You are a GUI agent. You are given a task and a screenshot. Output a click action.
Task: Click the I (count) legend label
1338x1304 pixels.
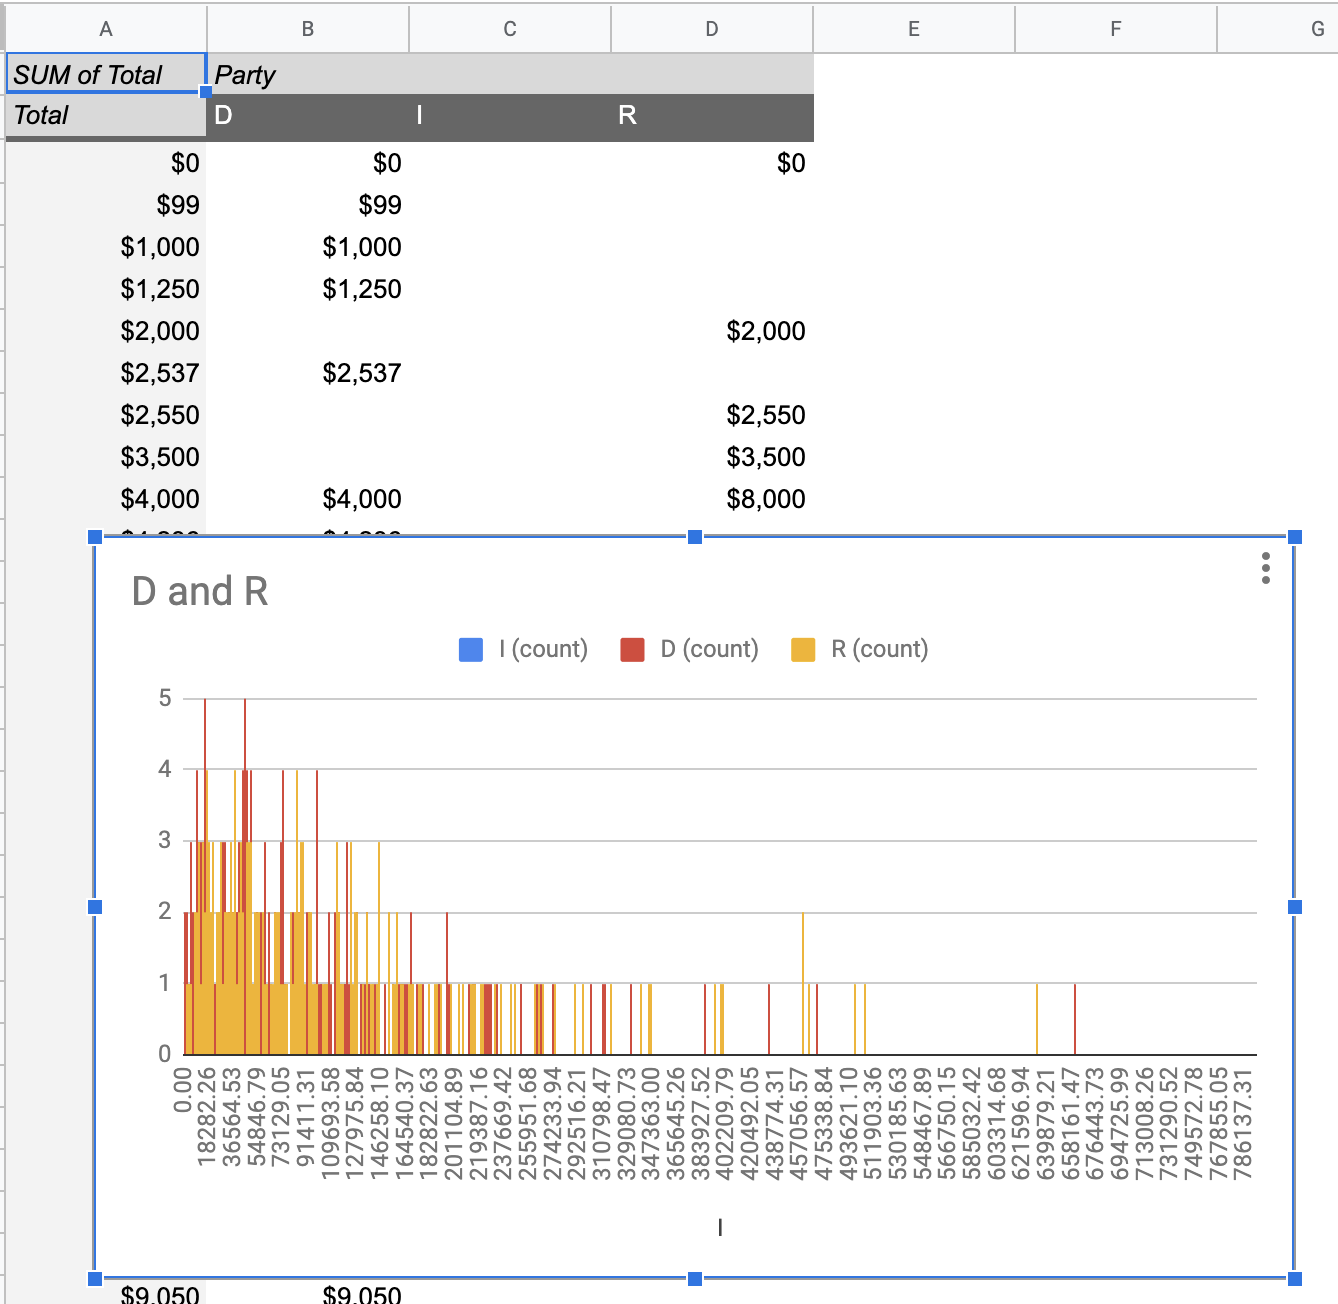coord(543,650)
